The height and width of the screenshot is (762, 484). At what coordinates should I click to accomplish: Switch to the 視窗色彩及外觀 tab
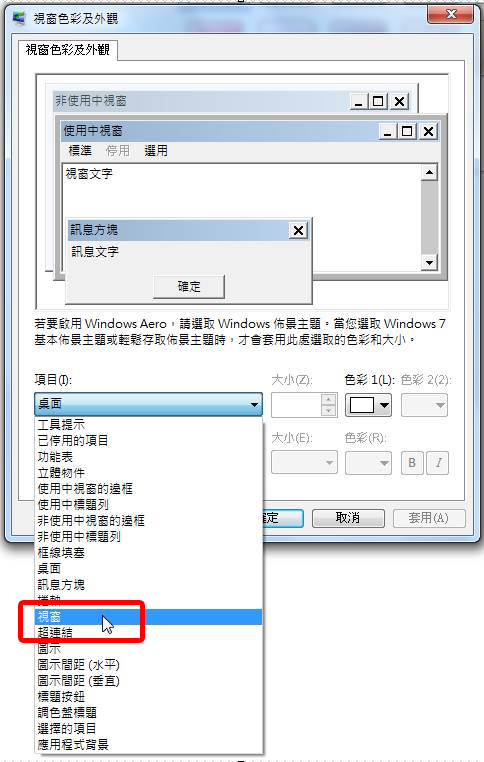tap(68, 50)
